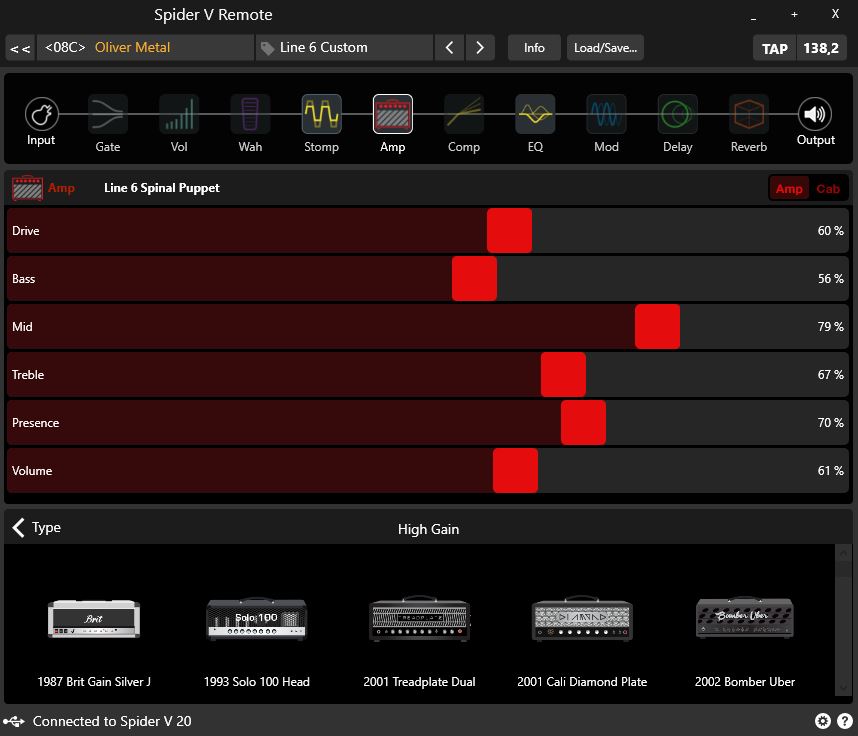Click the 70 % Presence value
This screenshot has width=858, height=736.
coord(831,422)
